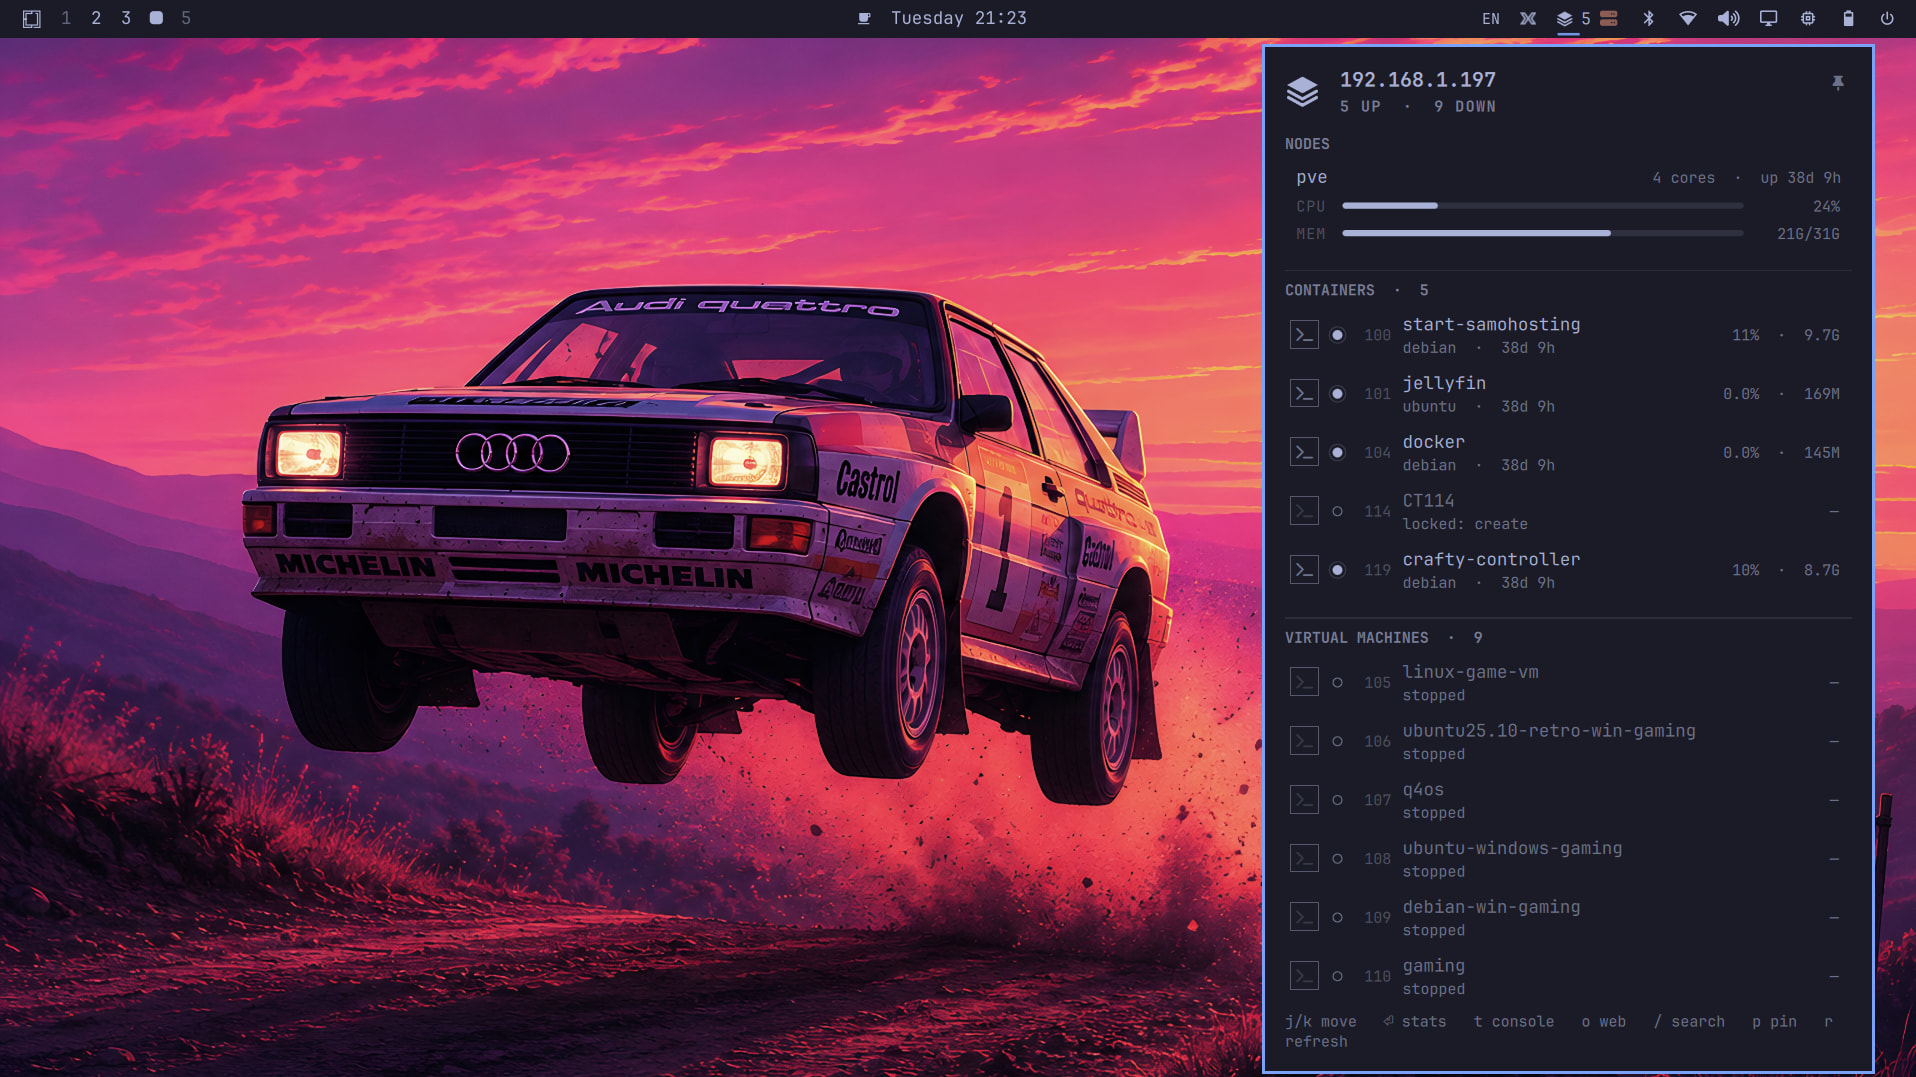
Task: Click the volume speaker icon
Action: point(1728,19)
